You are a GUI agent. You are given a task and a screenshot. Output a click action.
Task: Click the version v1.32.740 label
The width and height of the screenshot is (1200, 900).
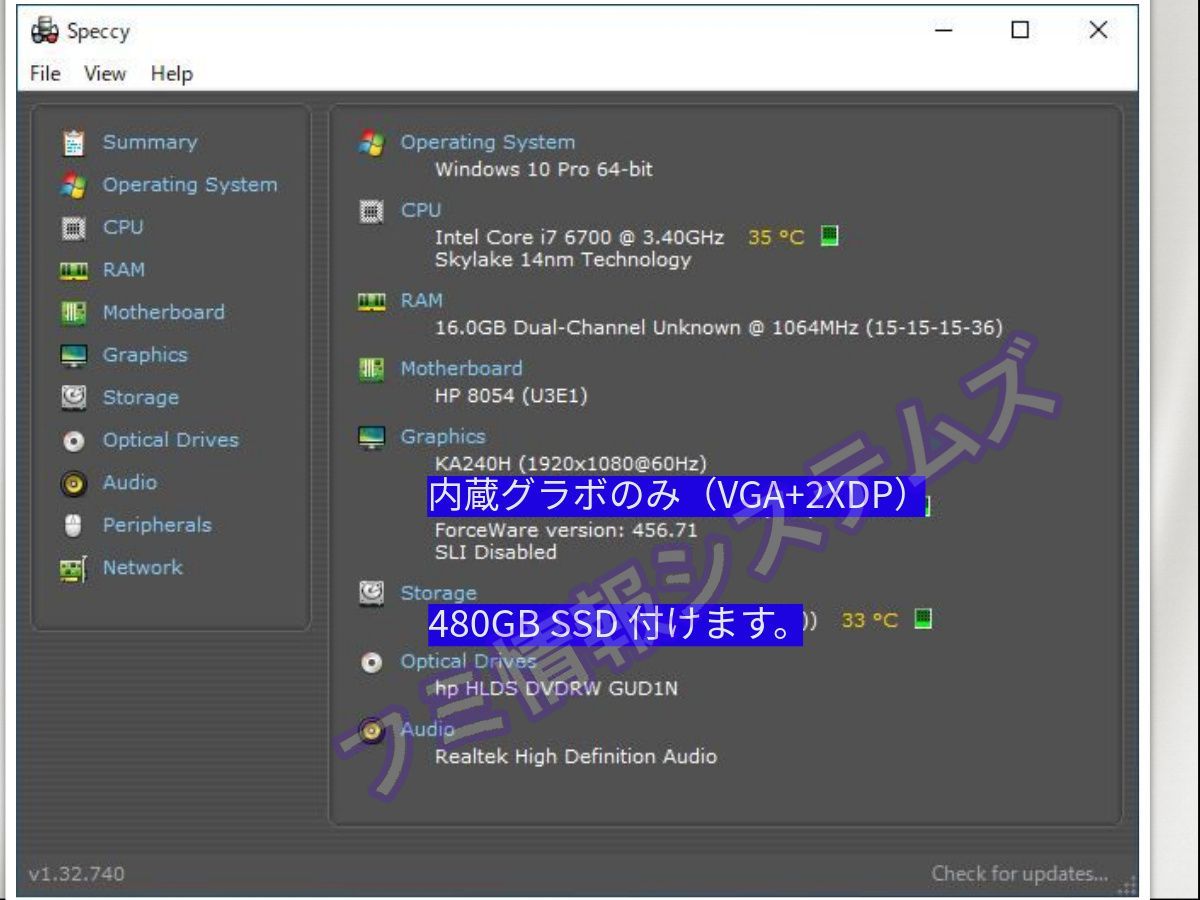[x=77, y=873]
